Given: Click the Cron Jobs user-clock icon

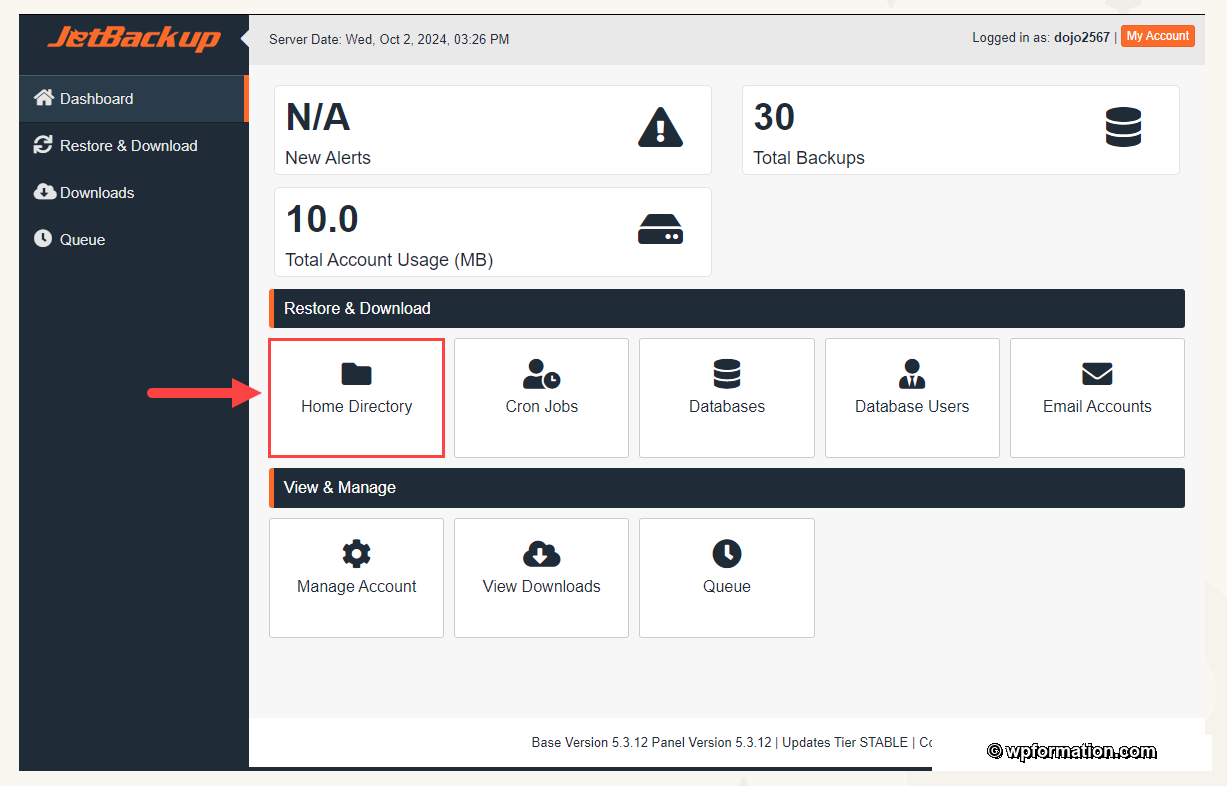Looking at the screenshot, I should tap(542, 374).
